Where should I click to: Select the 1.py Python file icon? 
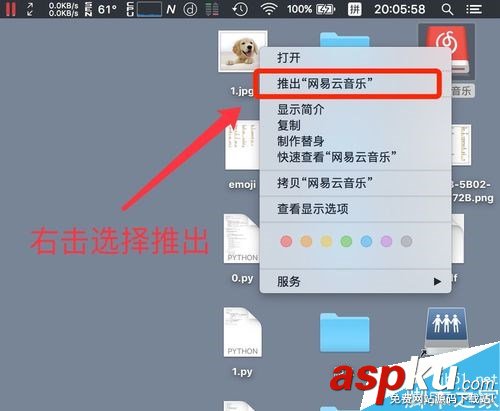[x=243, y=332]
